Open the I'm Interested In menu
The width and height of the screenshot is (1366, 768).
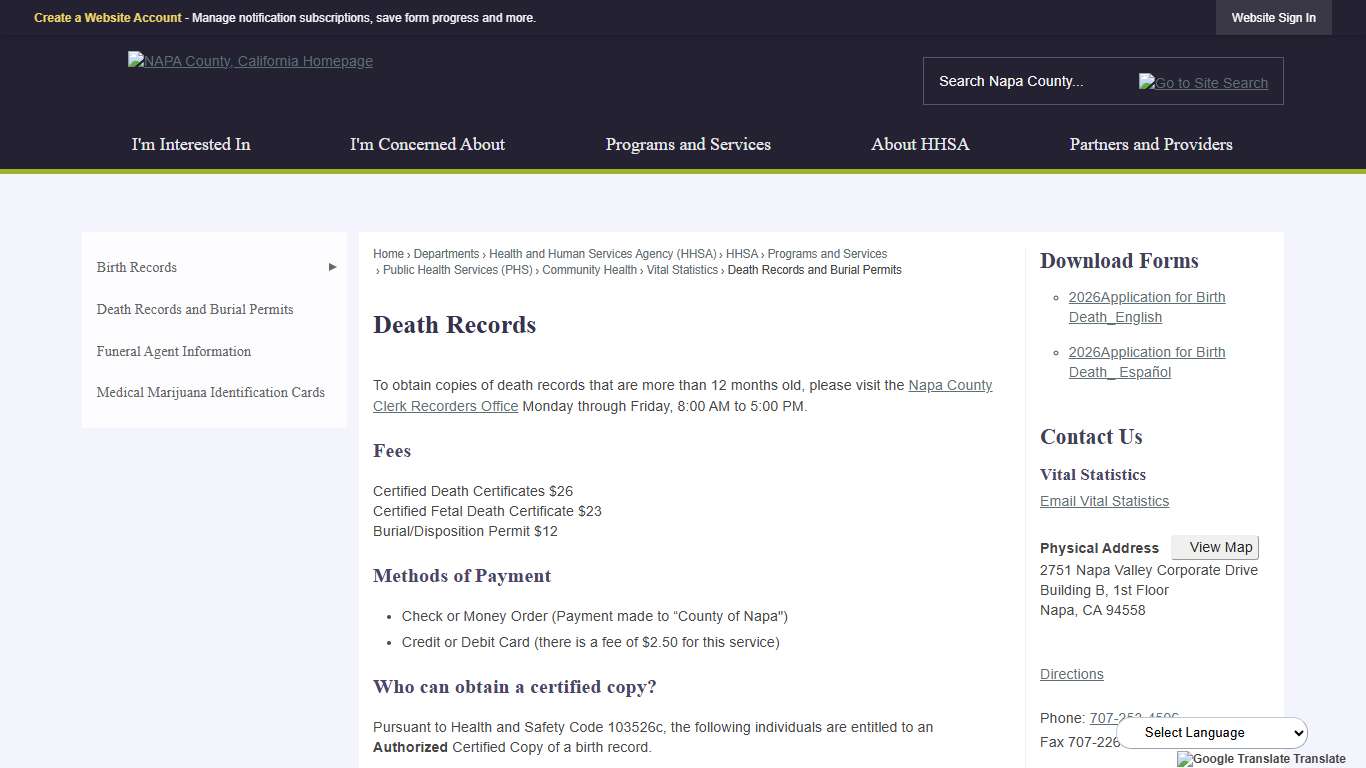tap(191, 144)
